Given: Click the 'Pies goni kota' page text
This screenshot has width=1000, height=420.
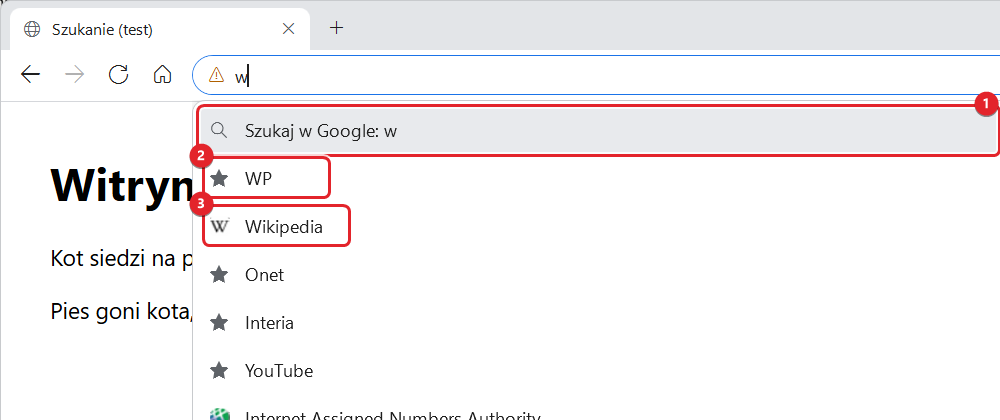Looking at the screenshot, I should pyautogui.click(x=121, y=312).
